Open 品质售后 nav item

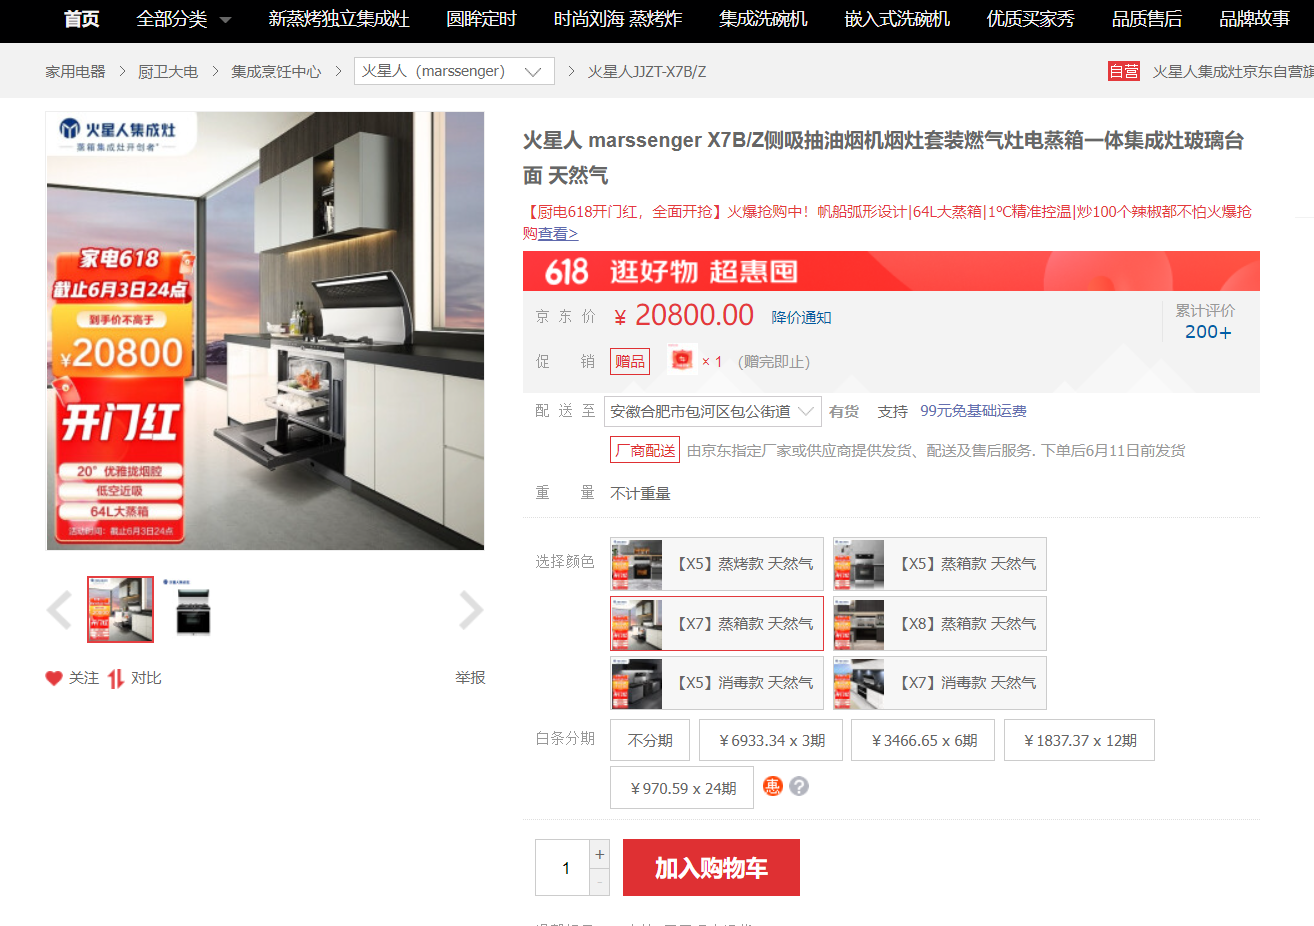pyautogui.click(x=1147, y=19)
